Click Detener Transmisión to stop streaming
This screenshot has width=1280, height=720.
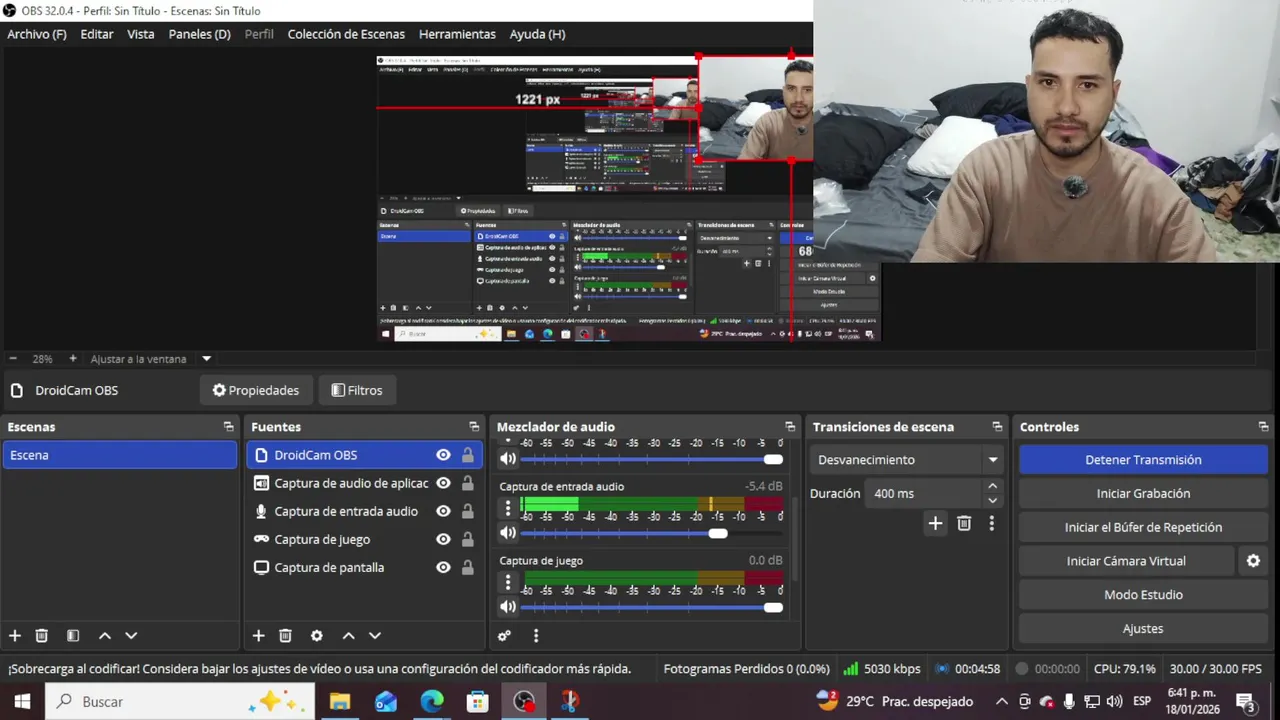tap(1143, 460)
